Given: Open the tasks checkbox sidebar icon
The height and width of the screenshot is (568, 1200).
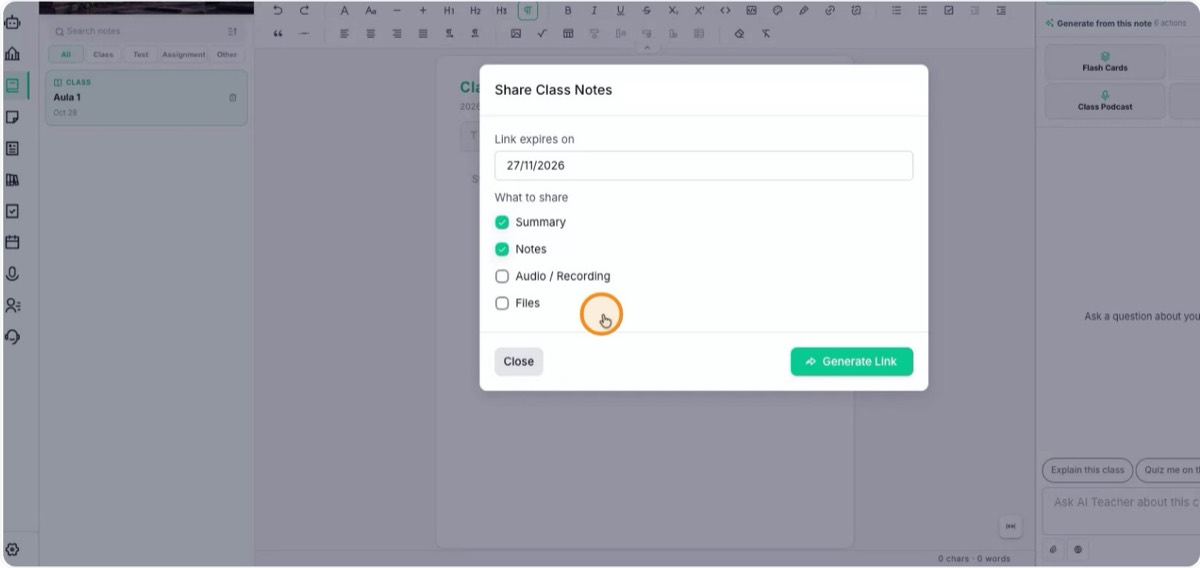Looking at the screenshot, I should click(12, 211).
